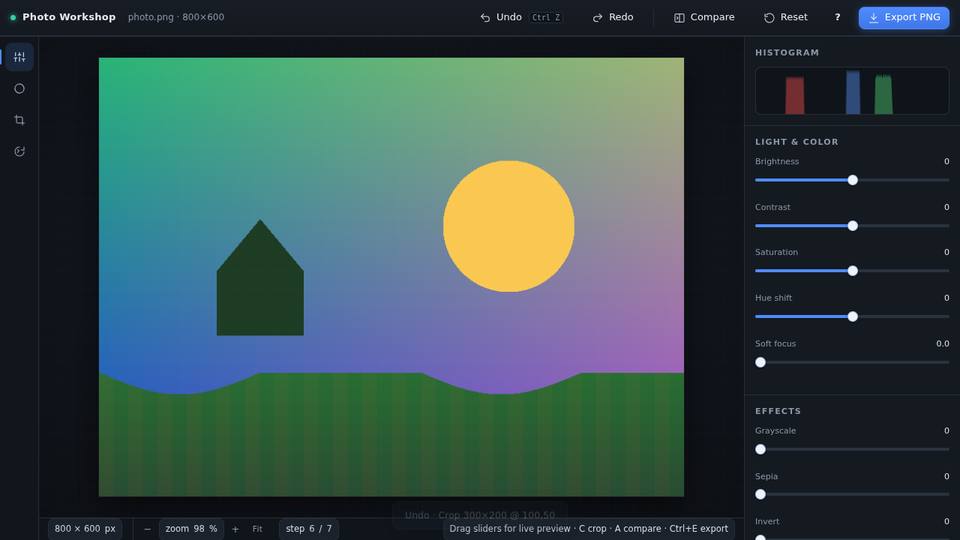This screenshot has width=960, height=540.
Task: Click the Brightness slider handle
Action: [852, 180]
